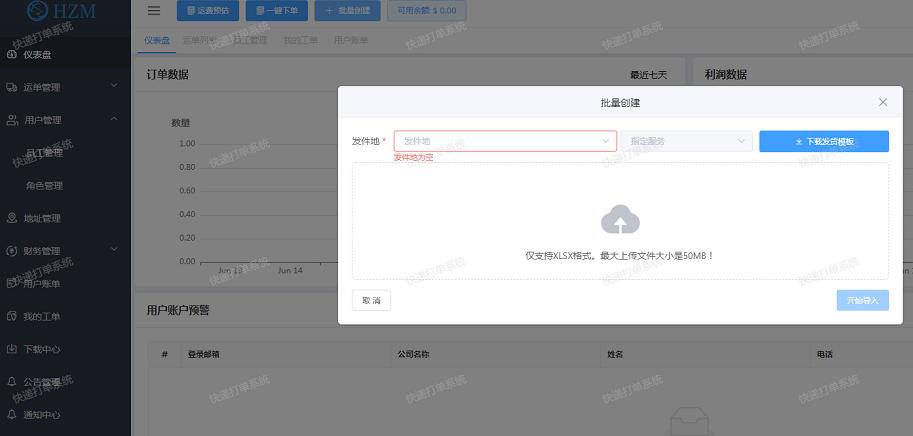This screenshot has height=436, width=913.
Task: Select 仪表盘 in the sidebar
Action: [x=43, y=54]
